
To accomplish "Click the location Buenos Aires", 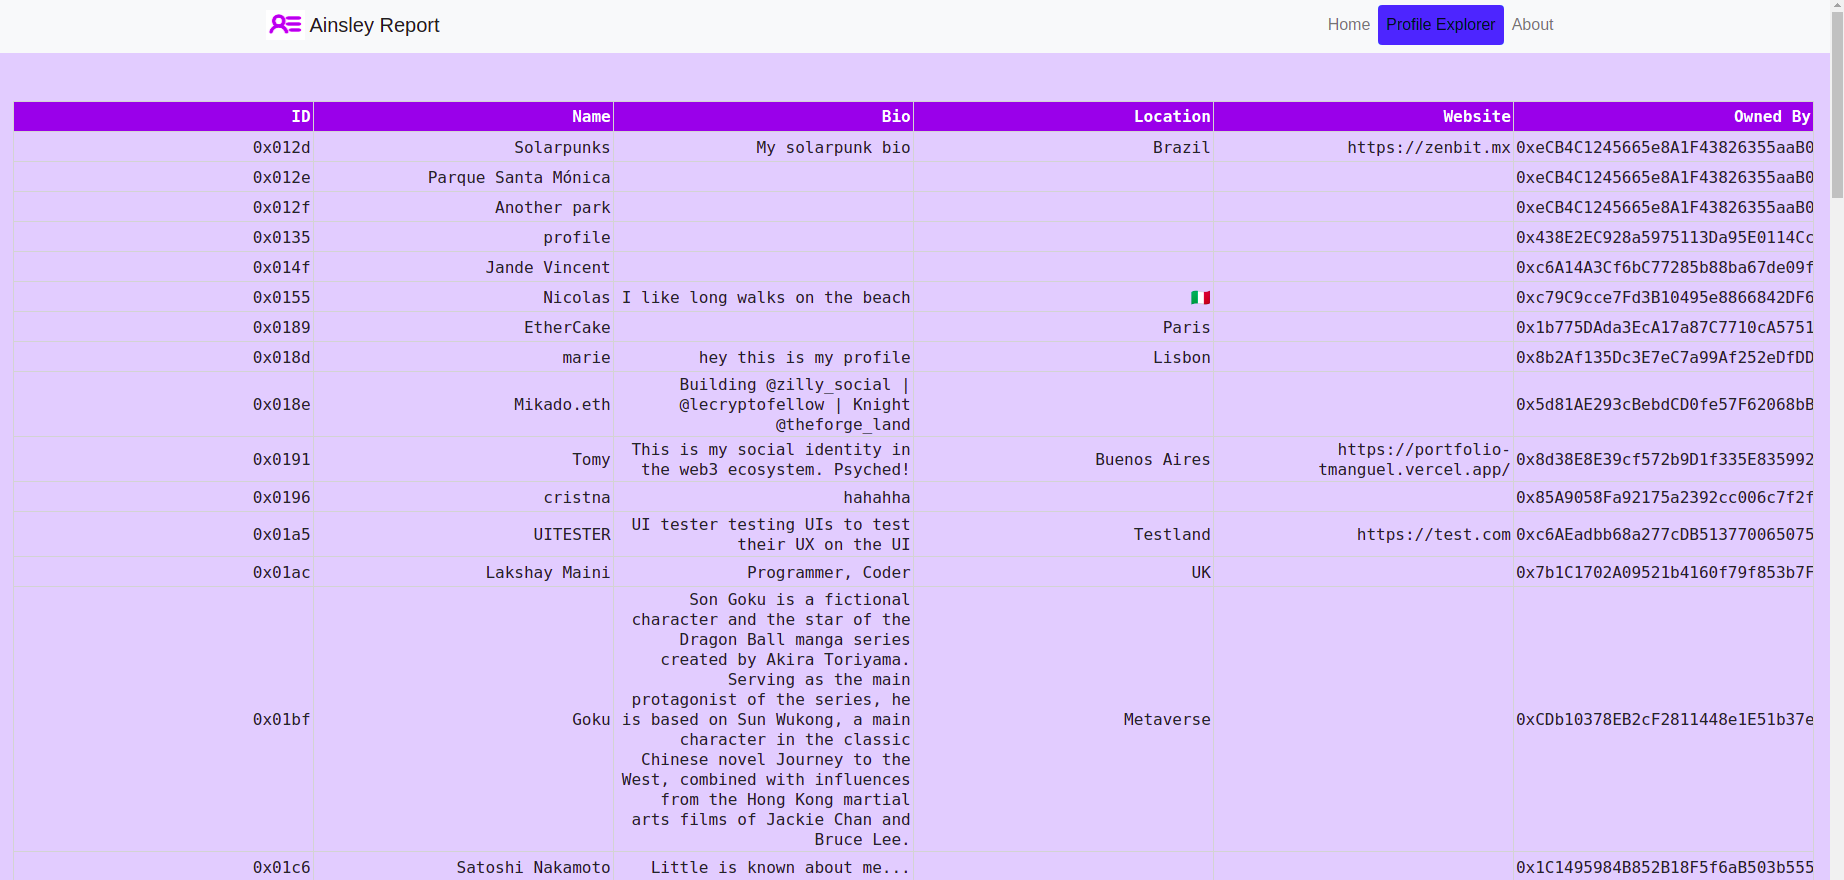I will pos(1152,460).
